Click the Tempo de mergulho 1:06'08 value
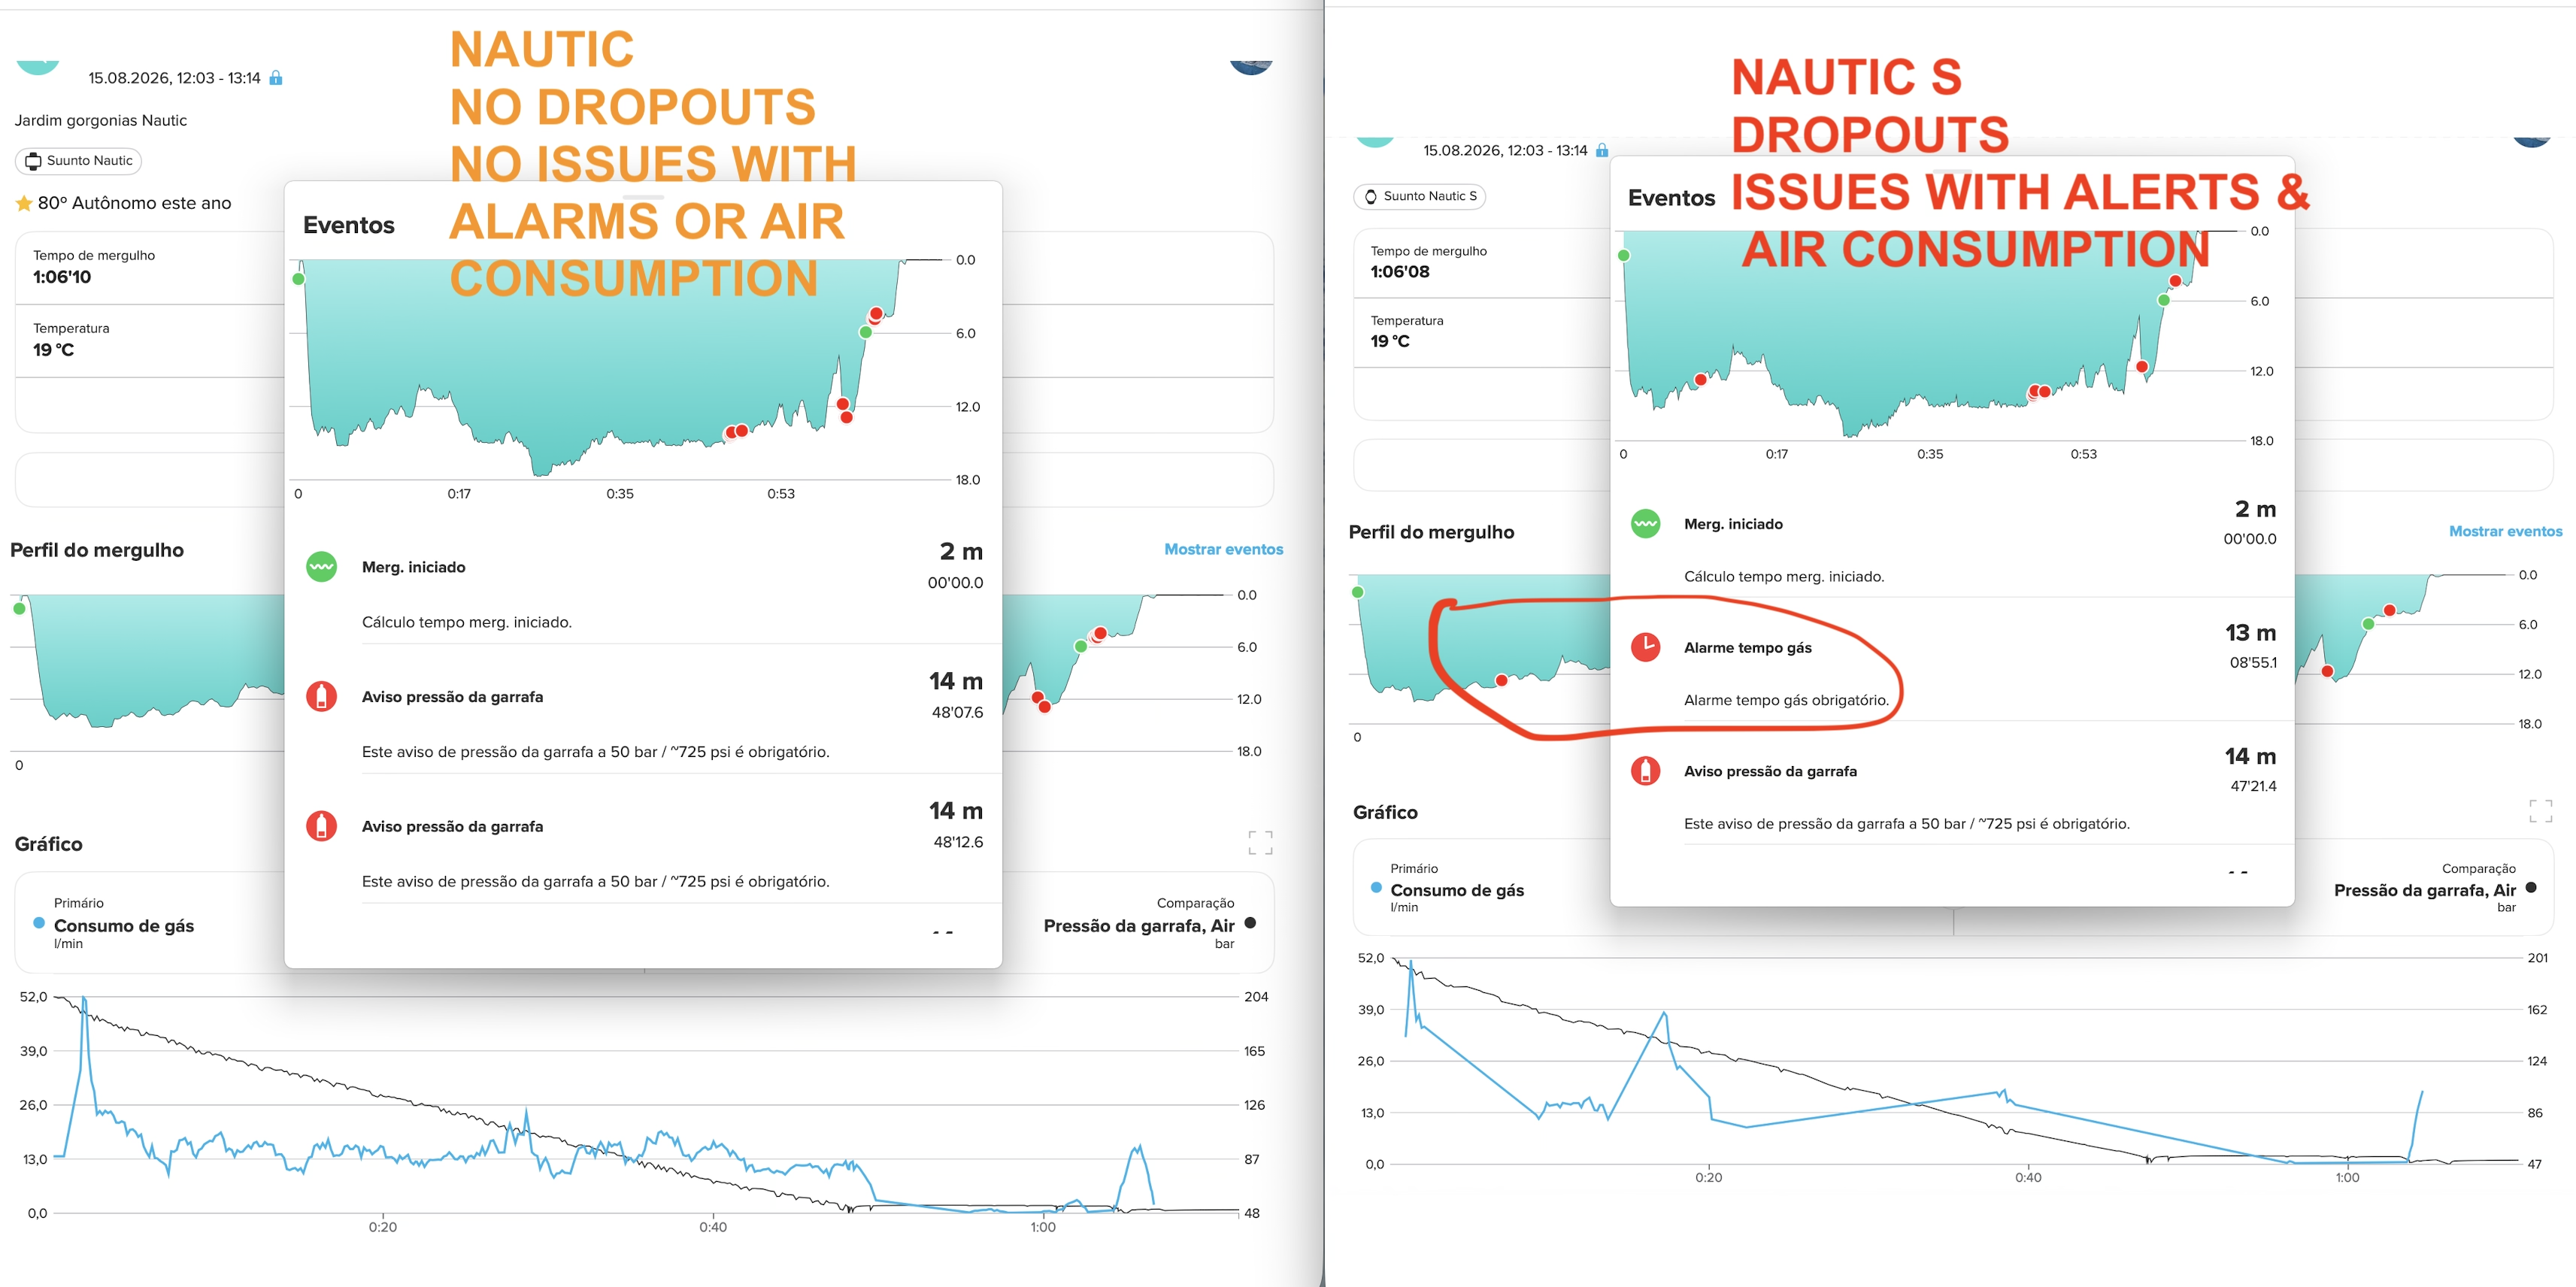Viewport: 2576px width, 1287px height. [1400, 271]
